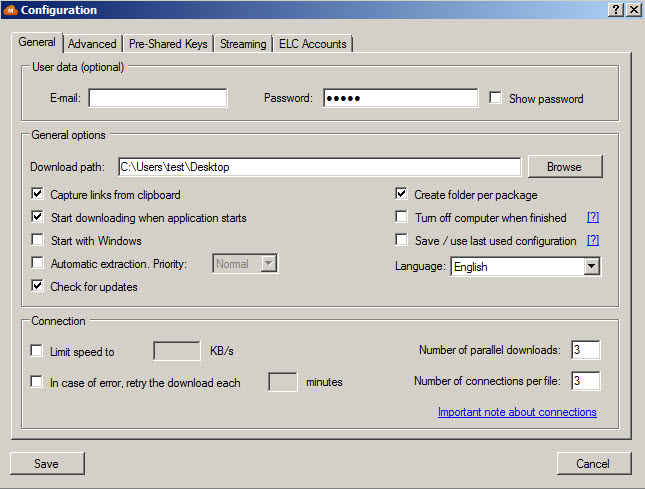Open the extraction Priority dropdown
This screenshot has width=645, height=489.
point(267,264)
